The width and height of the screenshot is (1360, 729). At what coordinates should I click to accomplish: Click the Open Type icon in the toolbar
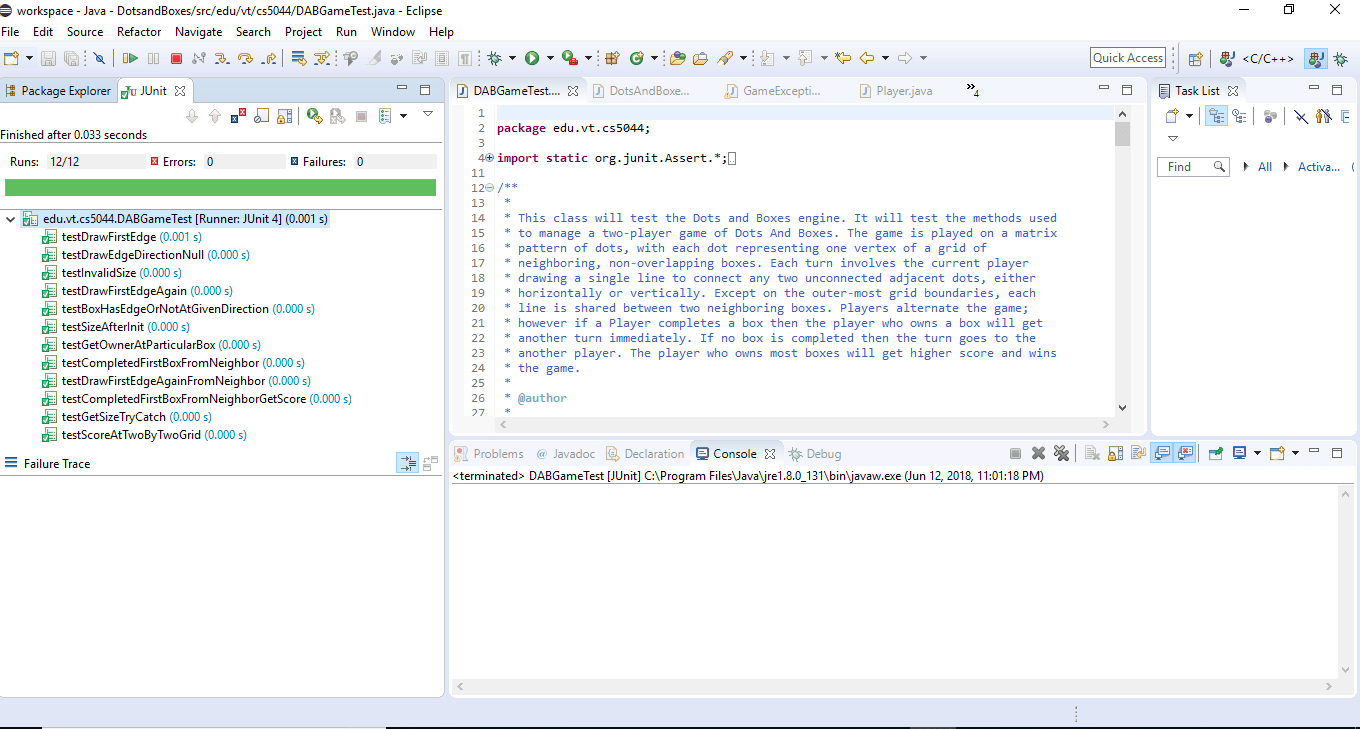pos(677,58)
